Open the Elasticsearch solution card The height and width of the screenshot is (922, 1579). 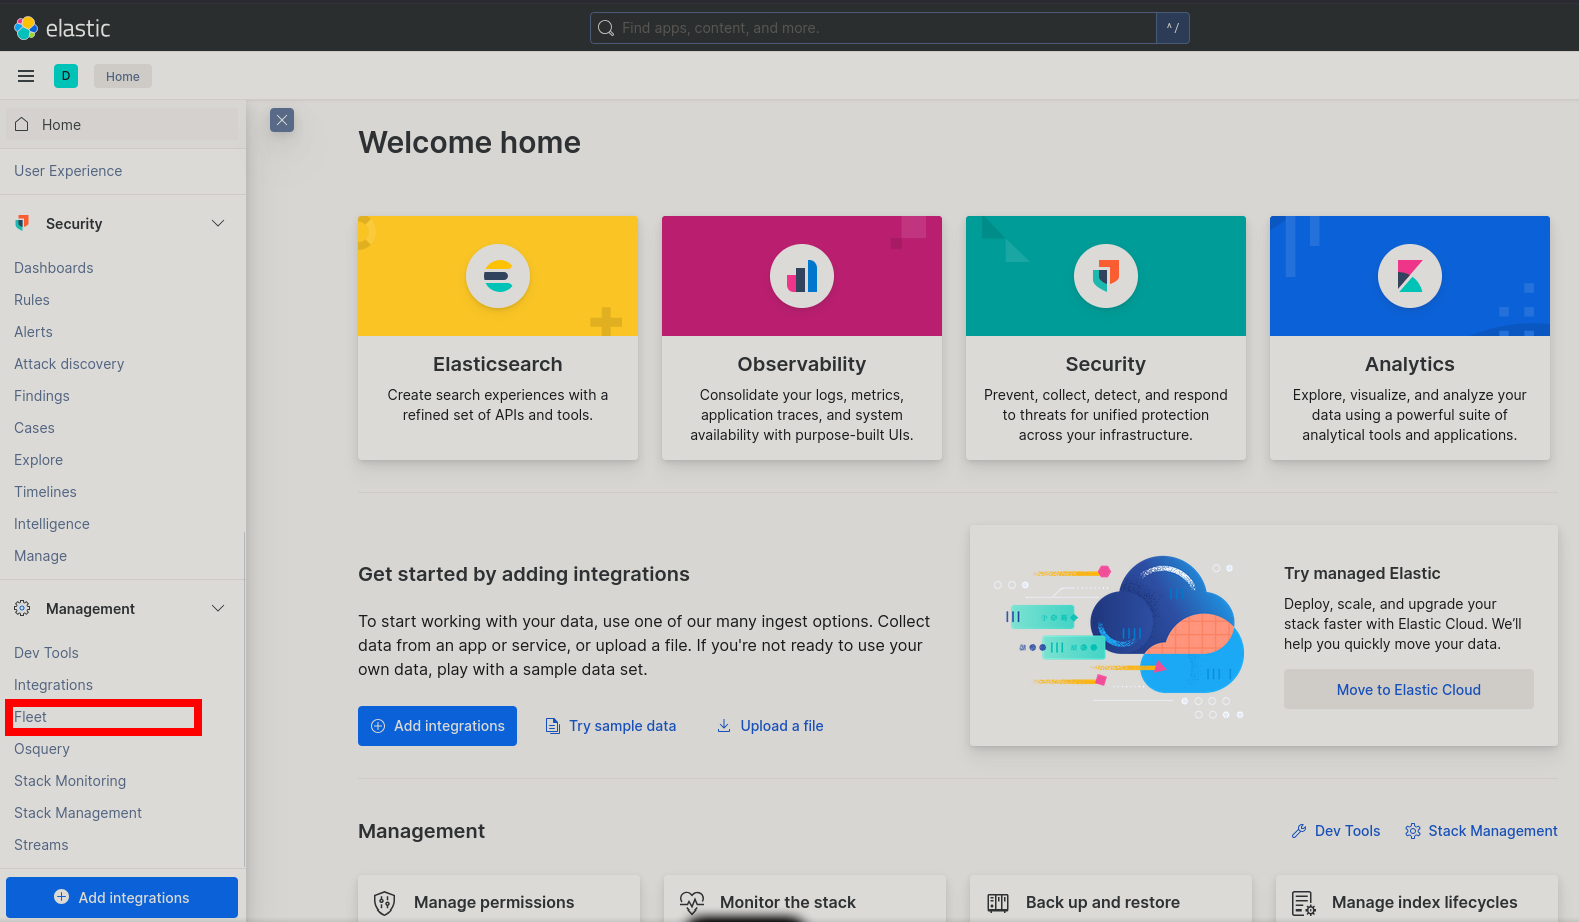click(x=498, y=338)
